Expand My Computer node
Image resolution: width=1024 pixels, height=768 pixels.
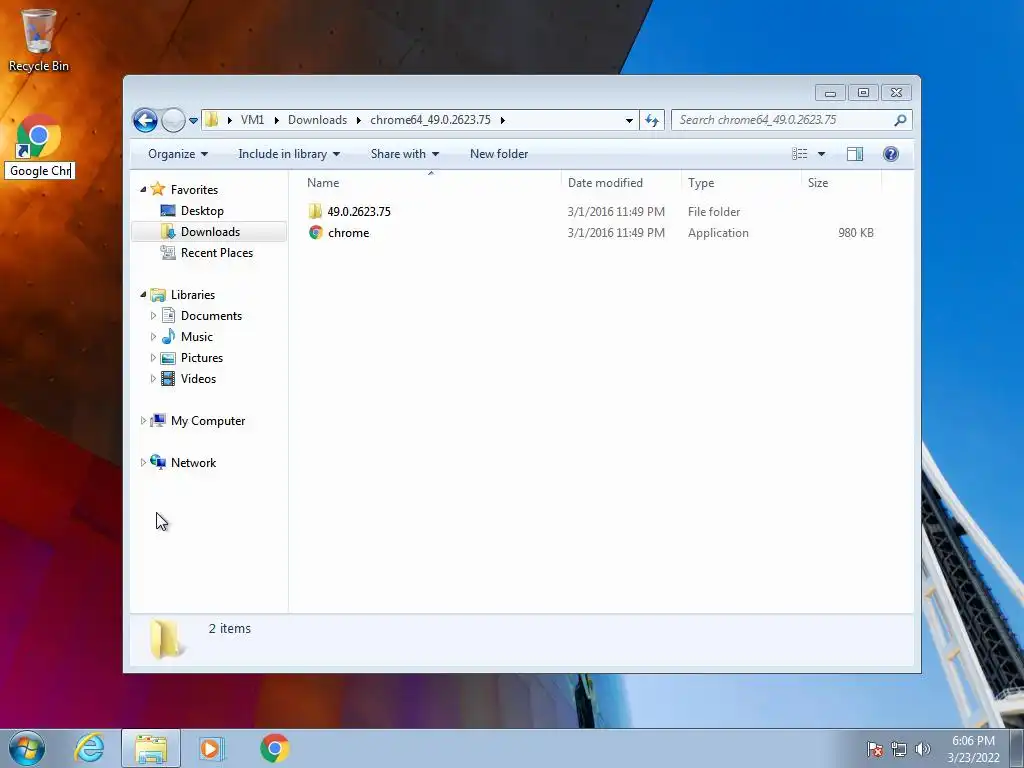(143, 421)
